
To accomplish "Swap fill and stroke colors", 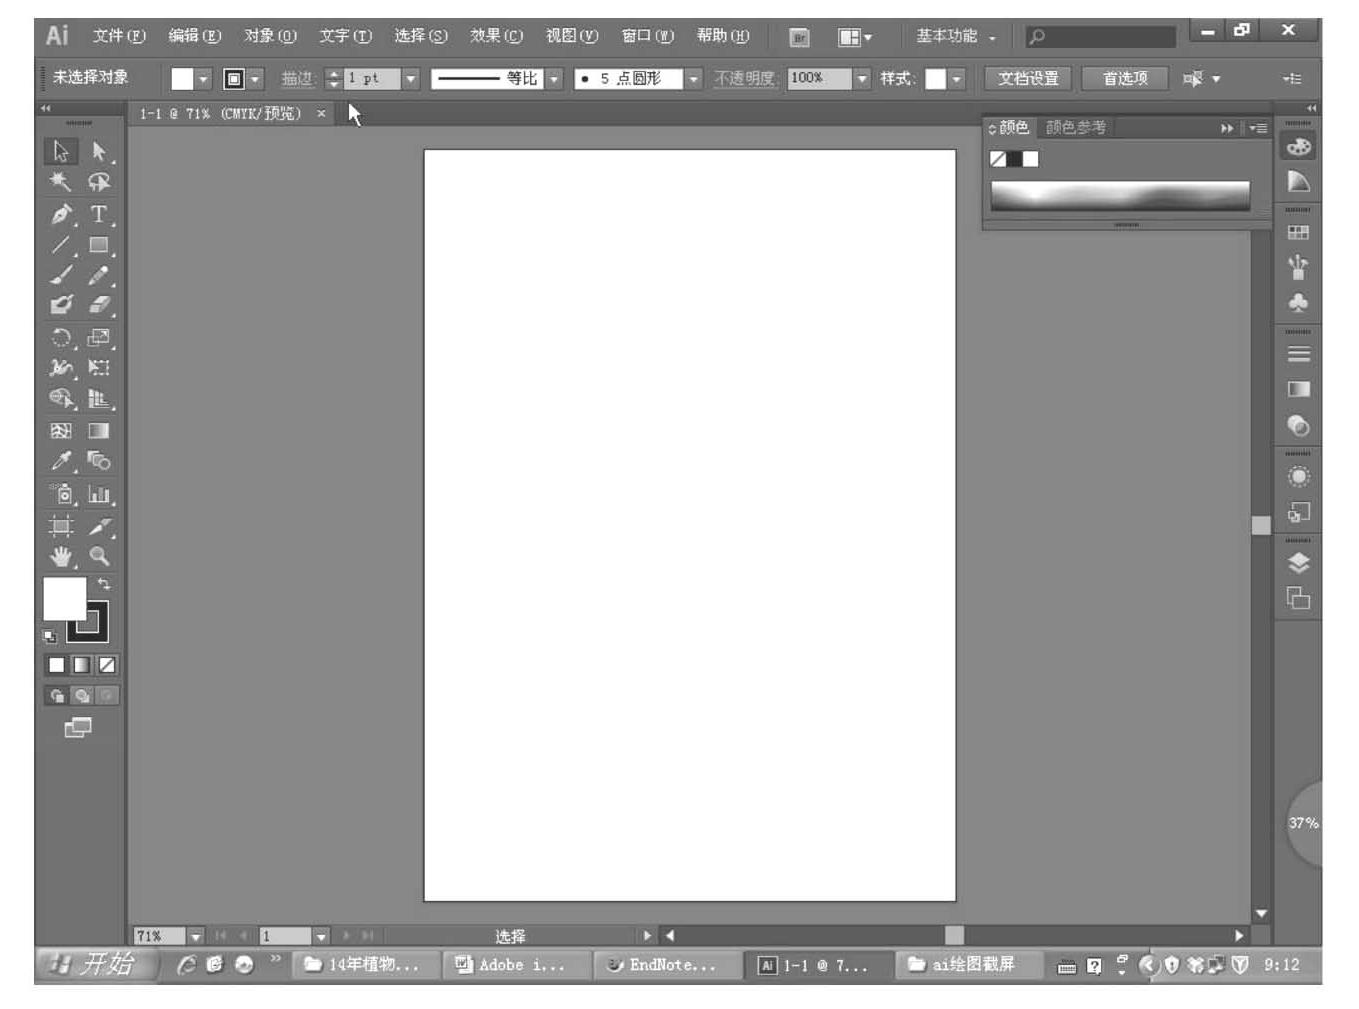I will pyautogui.click(x=104, y=584).
